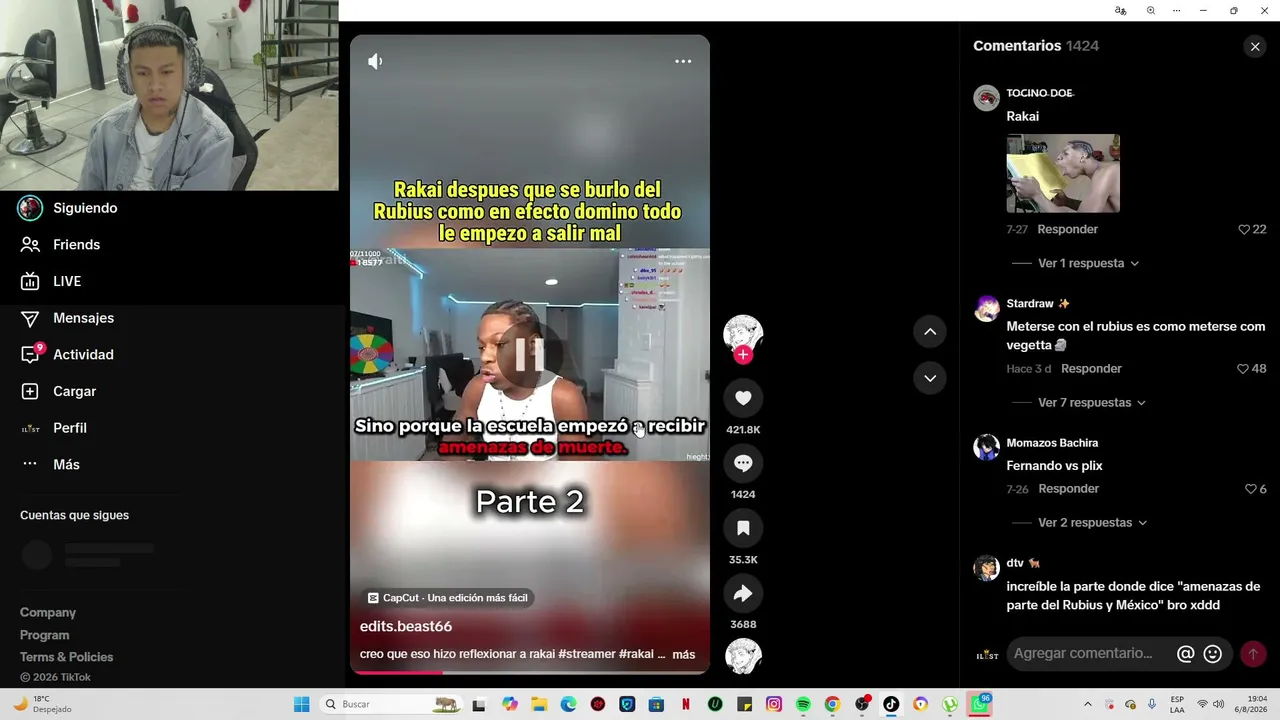Expand the video description with 'más'
Screen dimensions: 1280x720
pyautogui.click(x=684, y=655)
